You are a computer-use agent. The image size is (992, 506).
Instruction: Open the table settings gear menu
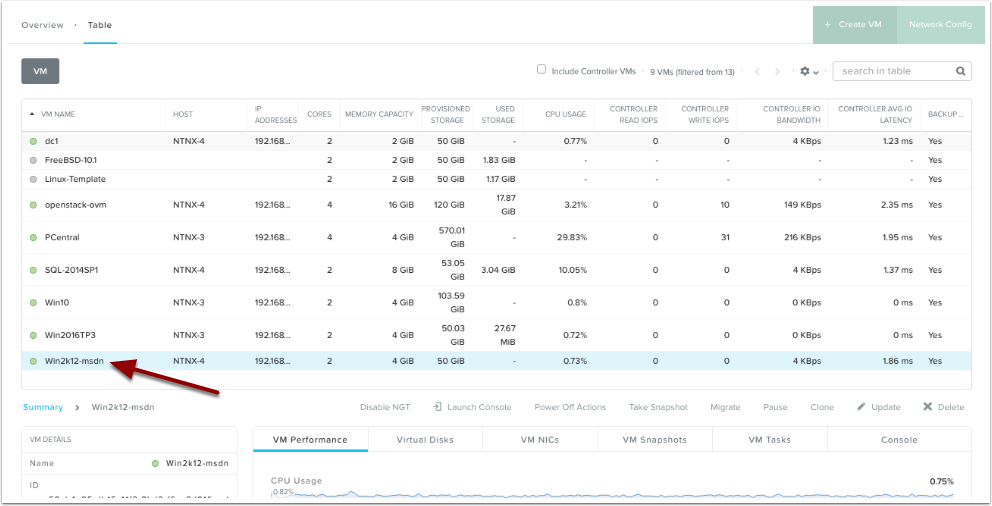coord(804,72)
